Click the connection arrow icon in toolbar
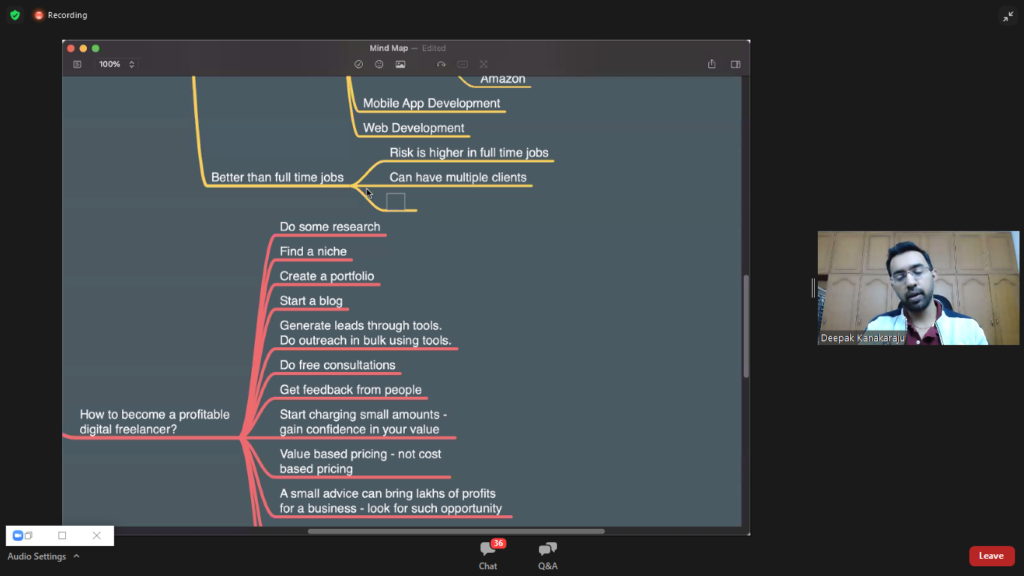This screenshot has height=576, width=1024. point(441,64)
